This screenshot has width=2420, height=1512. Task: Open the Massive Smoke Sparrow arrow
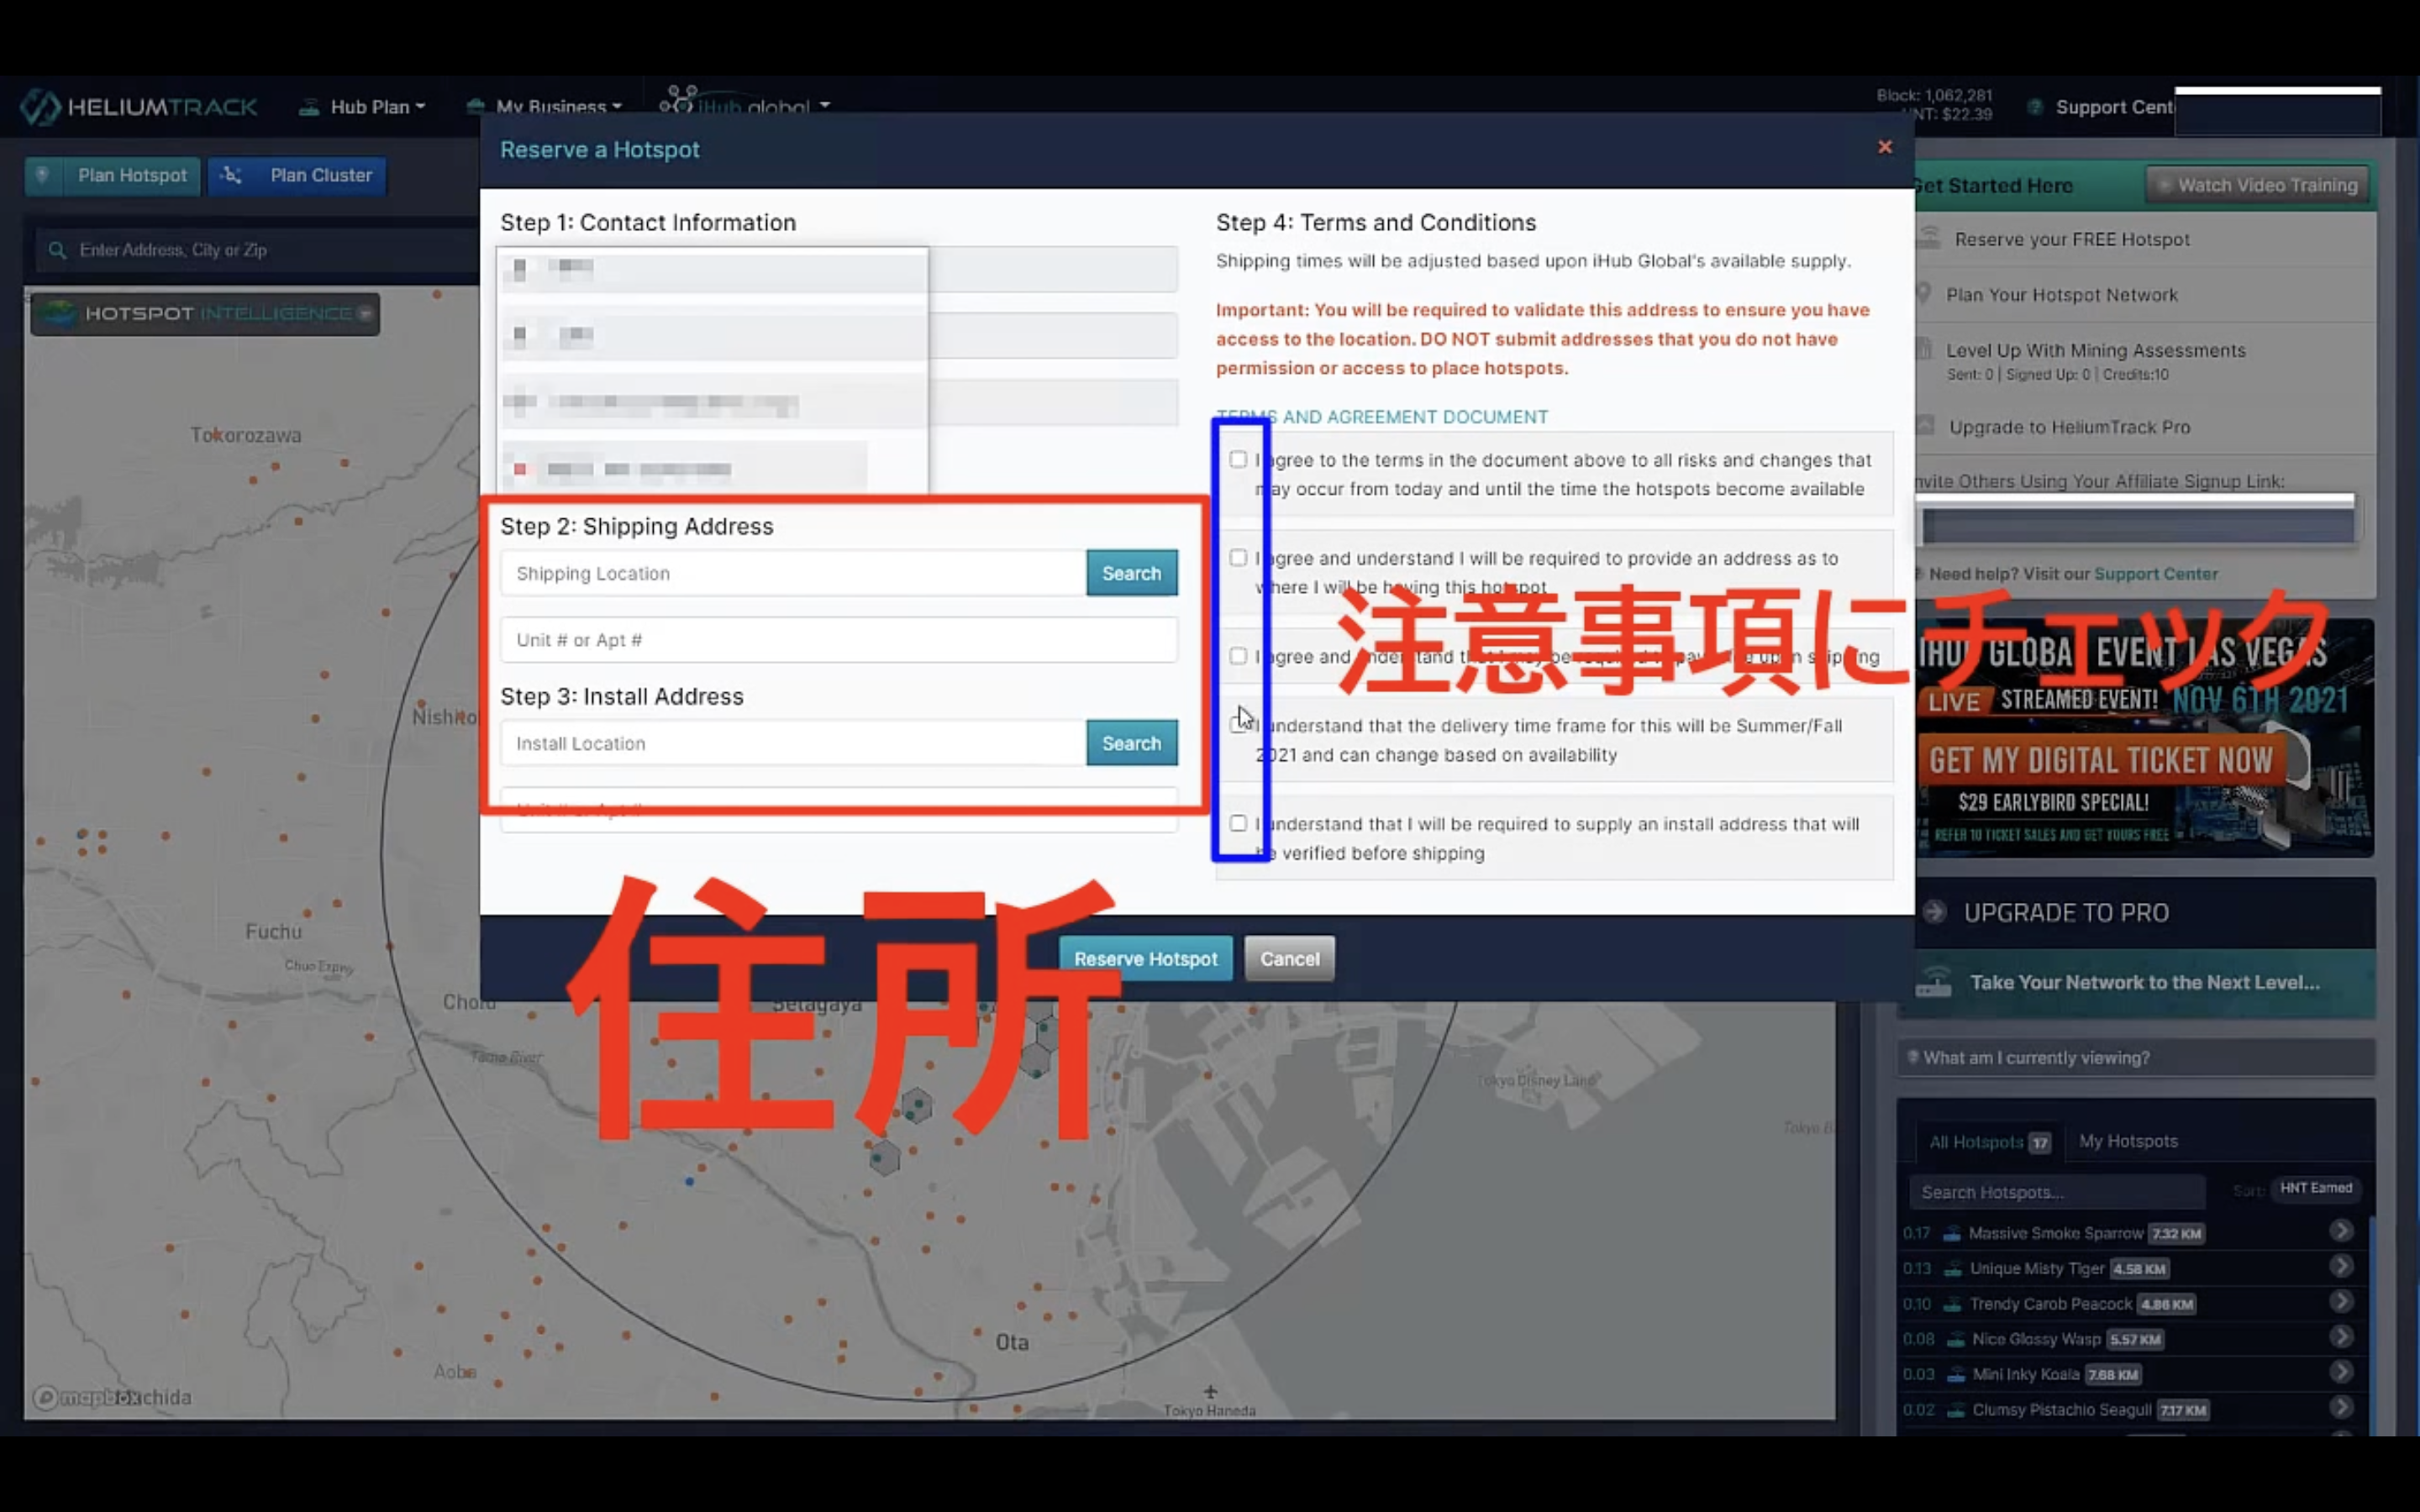tap(2341, 1231)
